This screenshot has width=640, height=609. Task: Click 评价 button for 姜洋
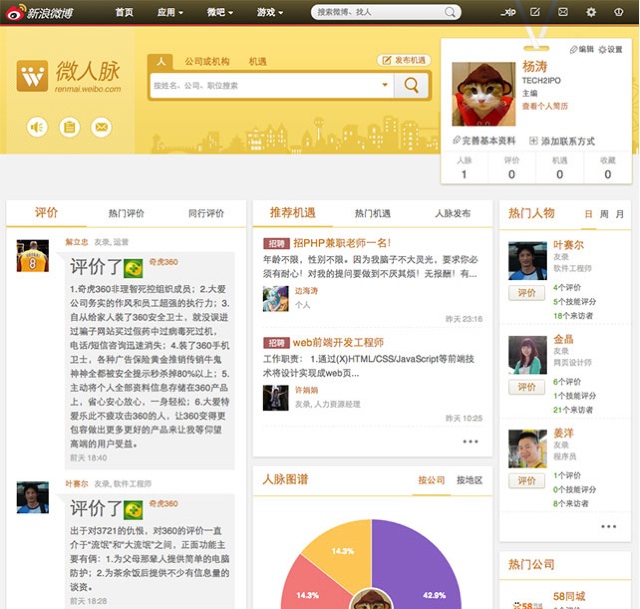click(527, 480)
